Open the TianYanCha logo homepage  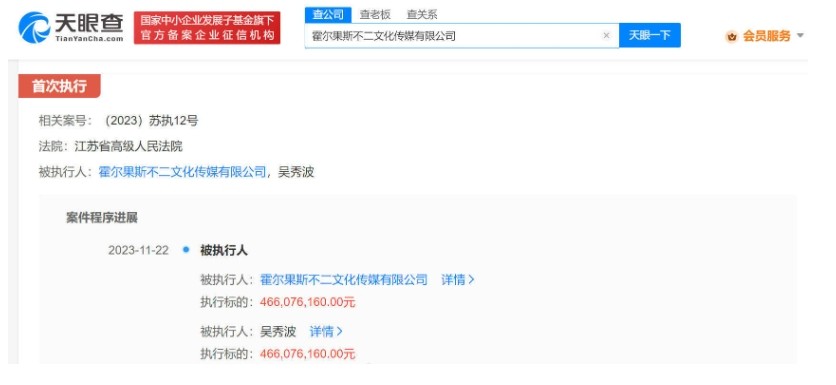tap(70, 28)
